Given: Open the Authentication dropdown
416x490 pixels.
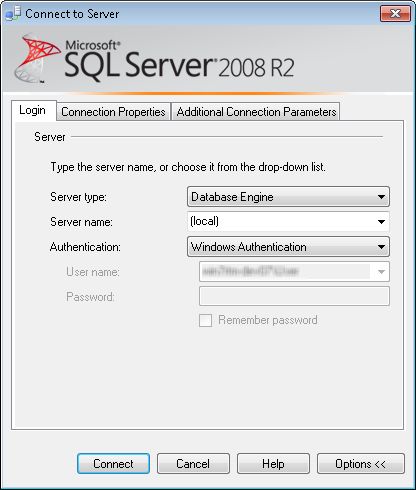Looking at the screenshot, I should click(288, 247).
